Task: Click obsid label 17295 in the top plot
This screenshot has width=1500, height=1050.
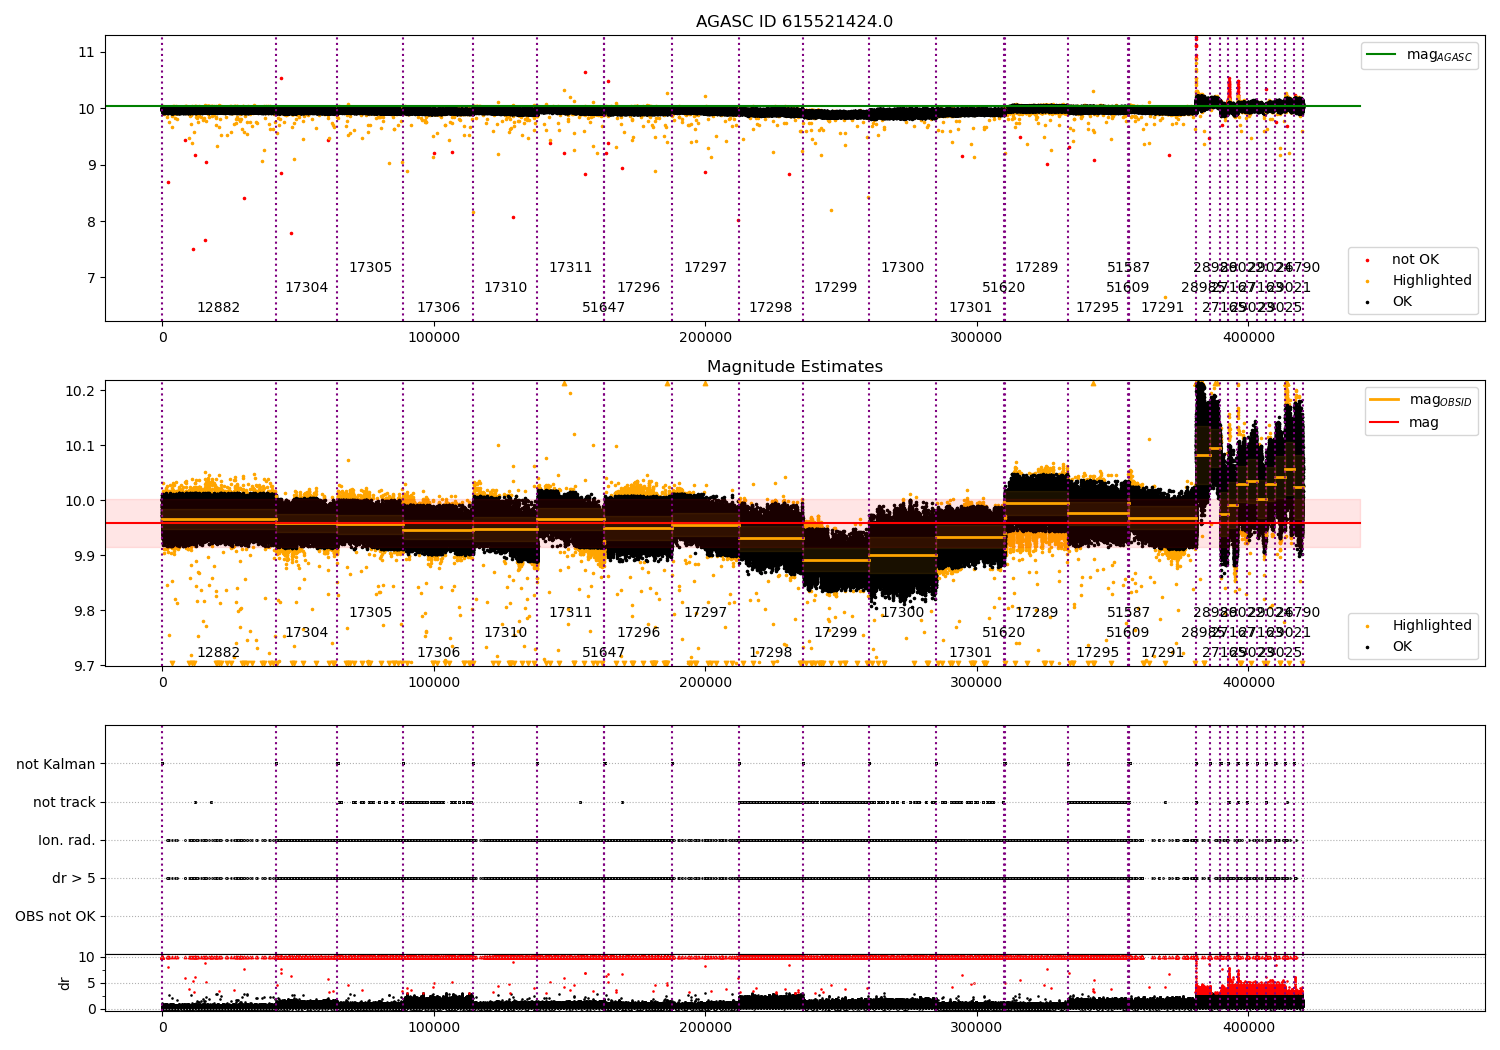Action: pos(1097,308)
